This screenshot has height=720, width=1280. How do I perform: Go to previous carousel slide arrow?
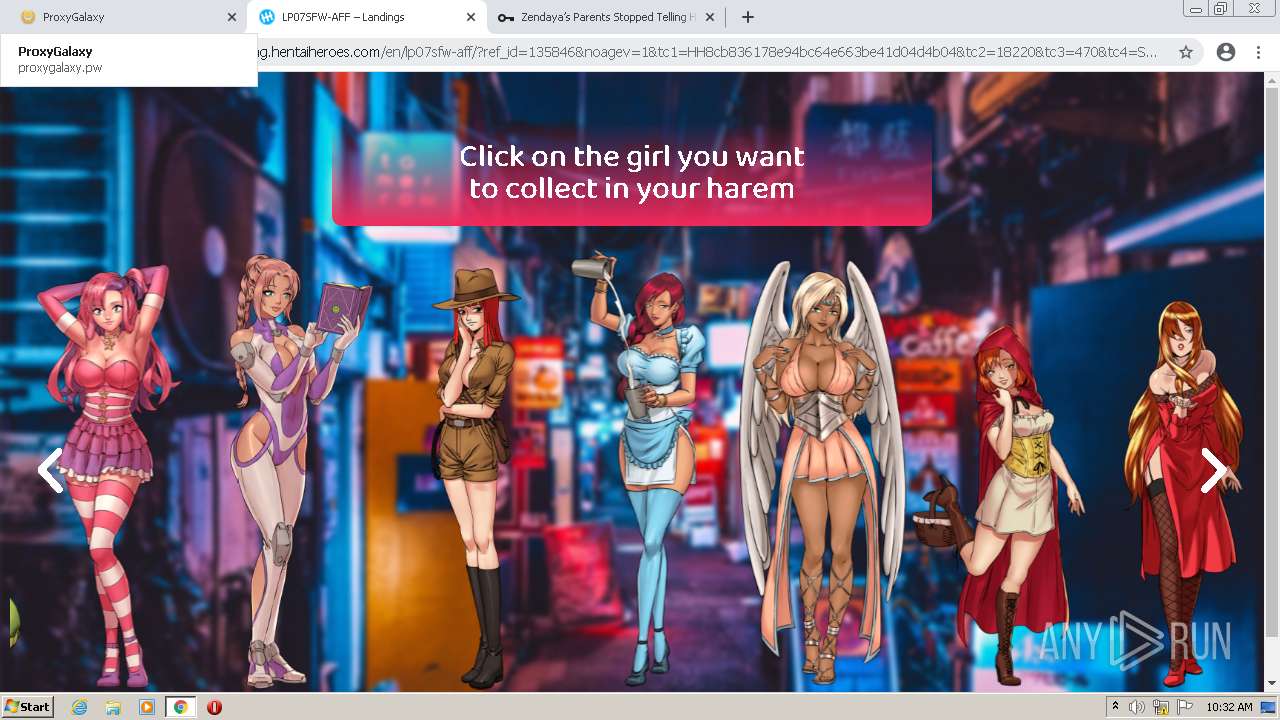pyautogui.click(x=50, y=470)
